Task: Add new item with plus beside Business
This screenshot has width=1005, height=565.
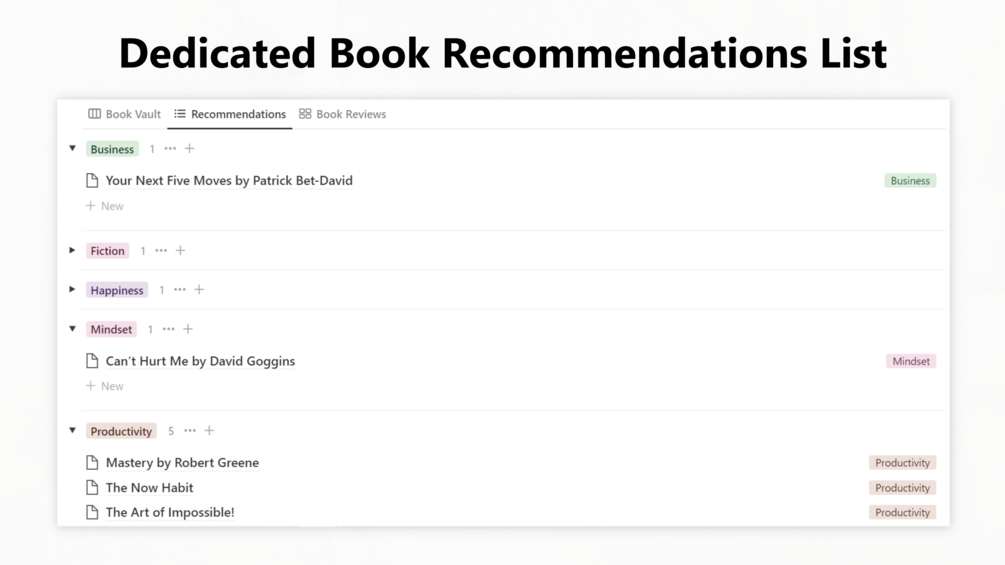Action: (x=189, y=149)
